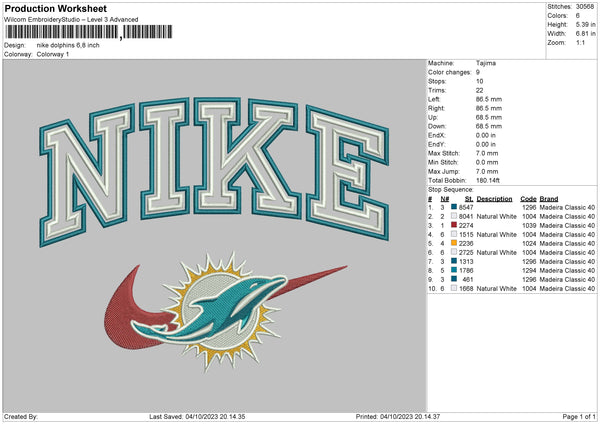
Task: Click the stitch count '30568'
Action: 585,7
